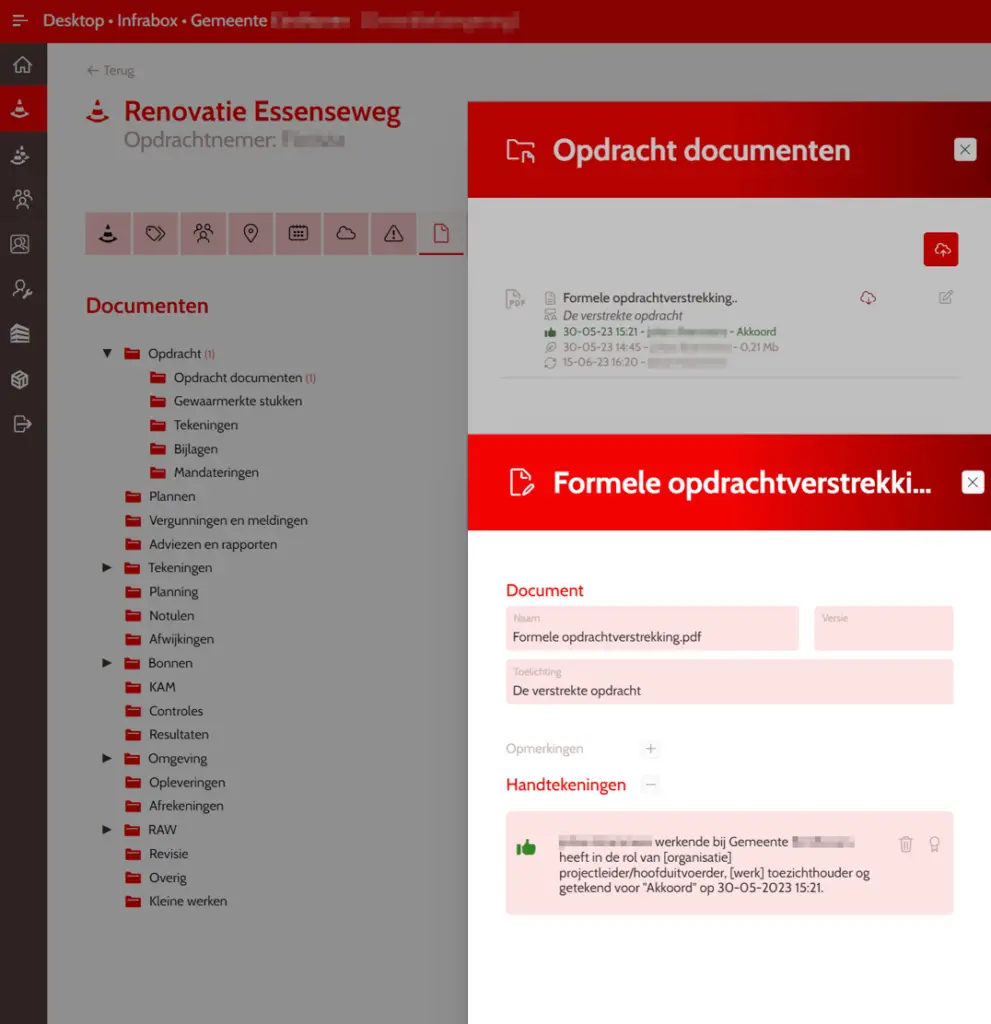This screenshot has height=1024, width=991.
Task: Open the Kleine werken folder
Action: 176,901
